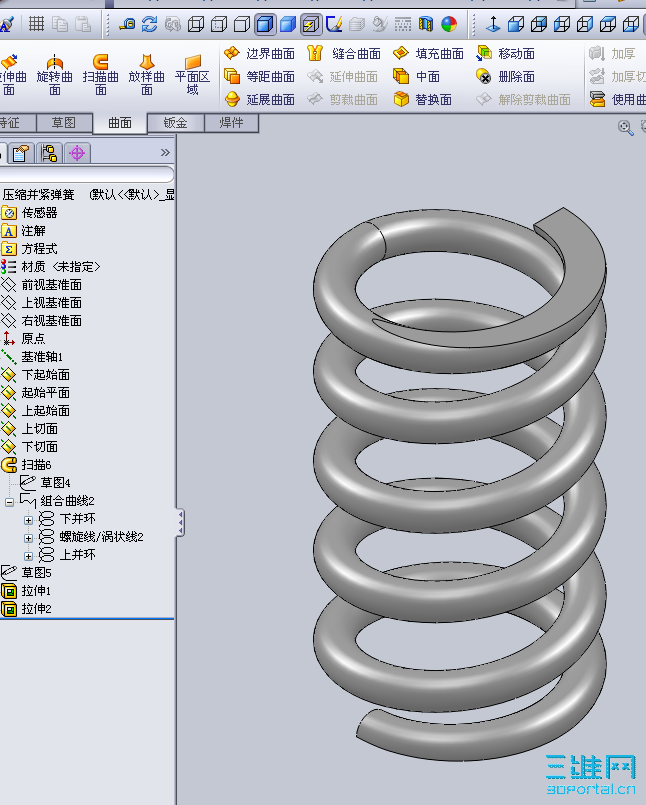The width and height of the screenshot is (646, 805).
Task: Select 原点 in the feature tree
Action: [x=24, y=339]
